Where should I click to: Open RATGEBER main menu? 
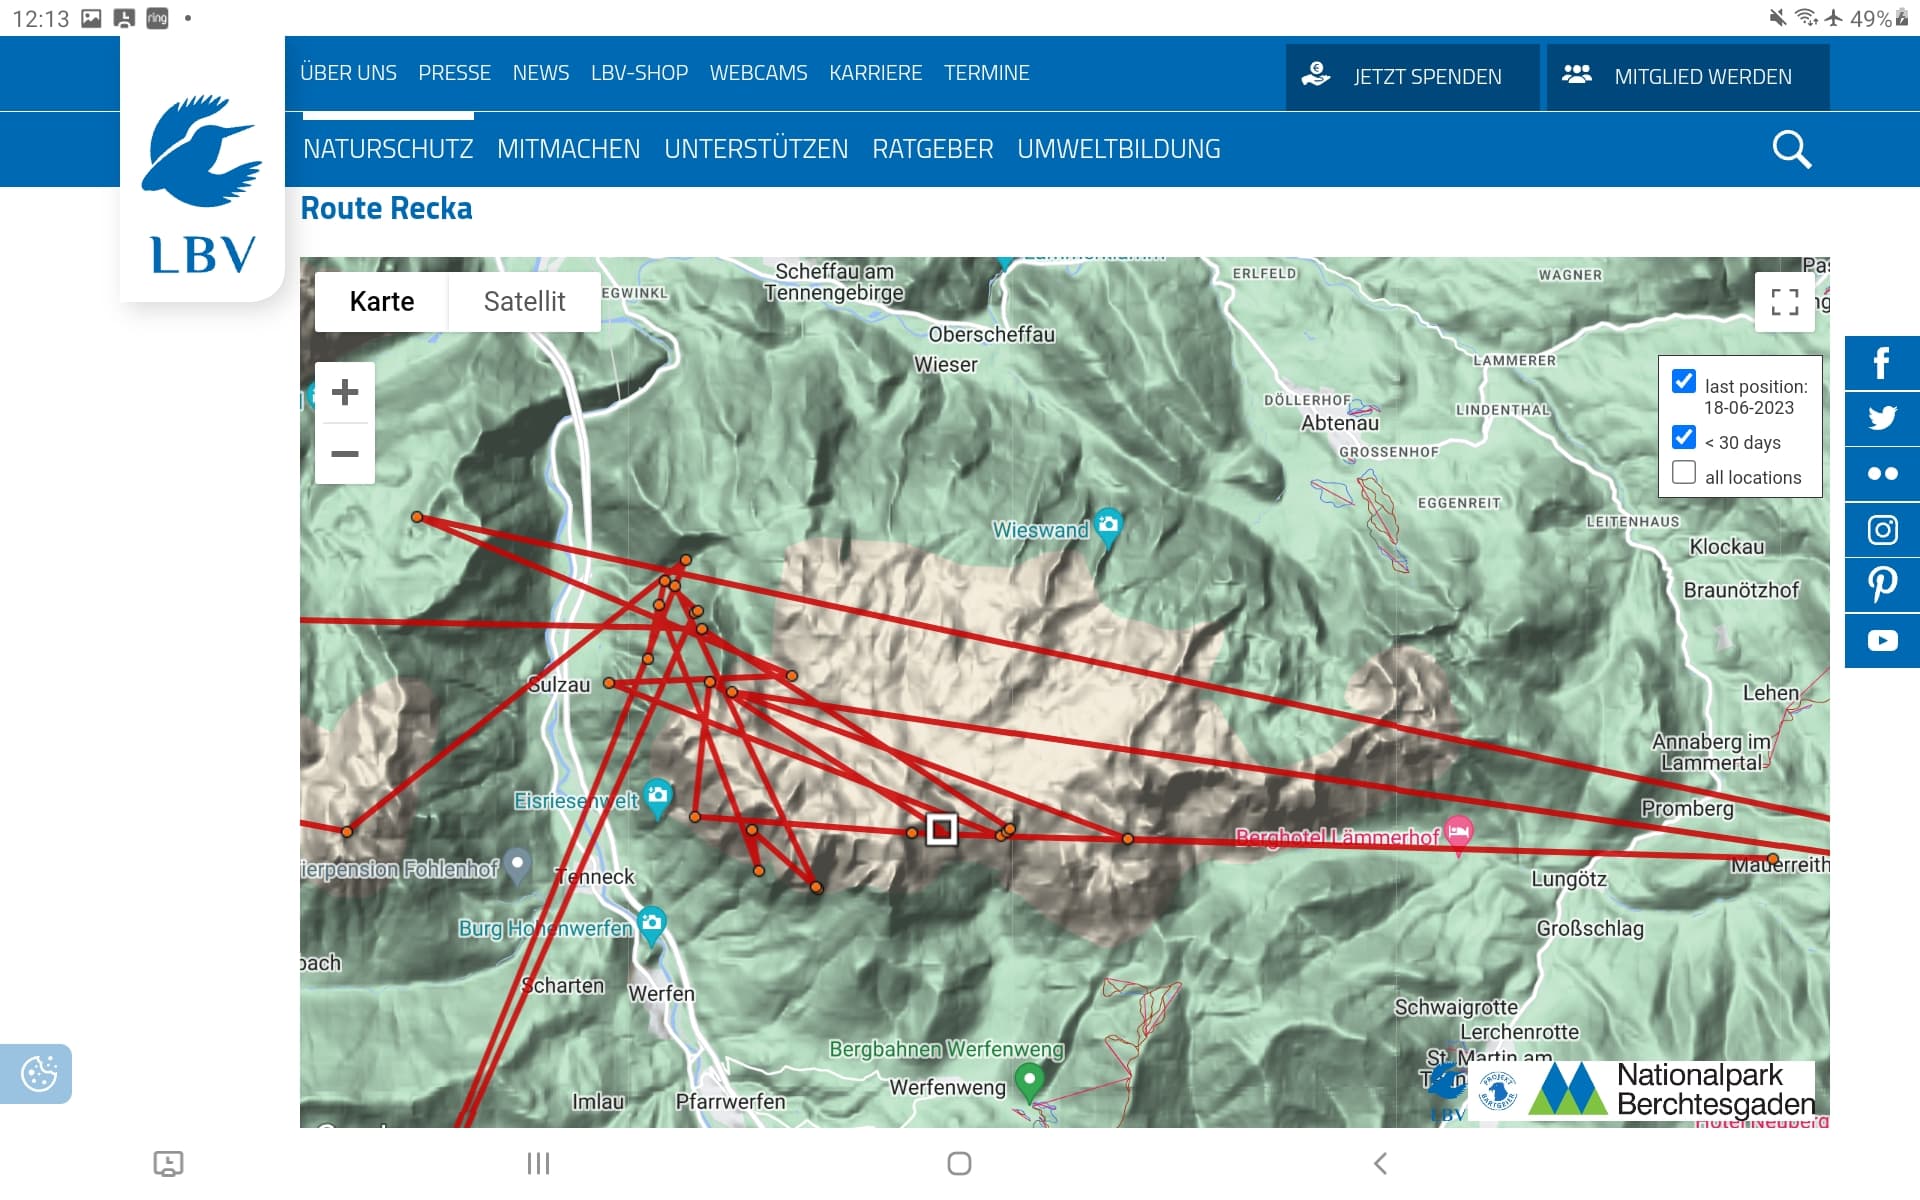pyautogui.click(x=932, y=149)
